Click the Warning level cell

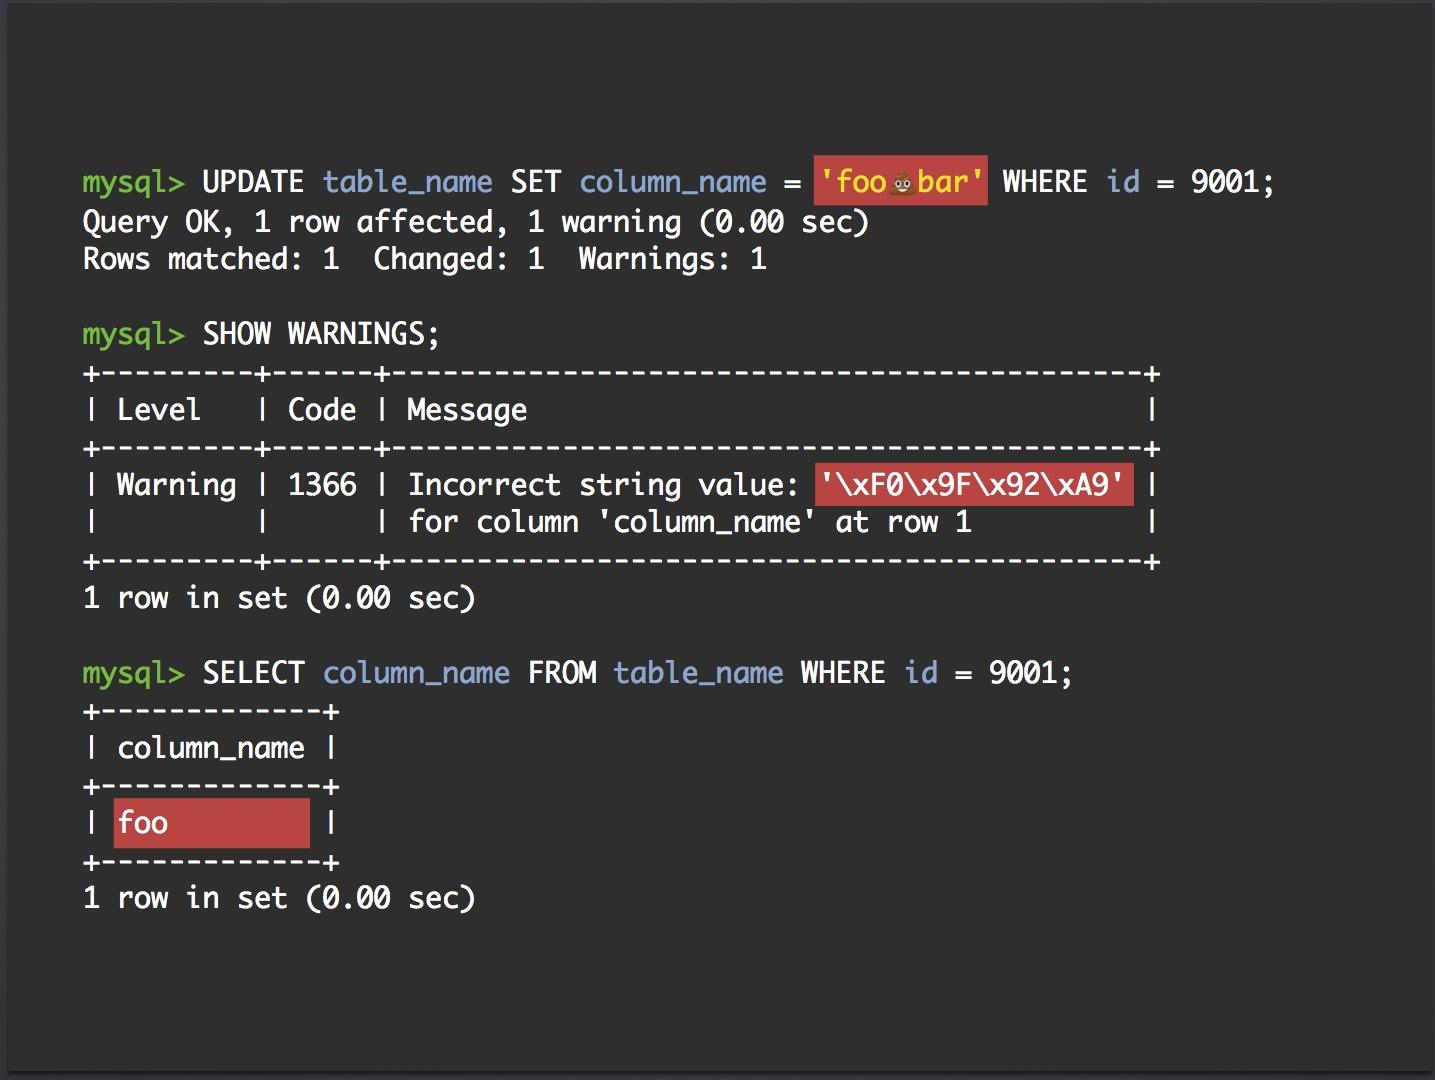pyautogui.click(x=176, y=485)
